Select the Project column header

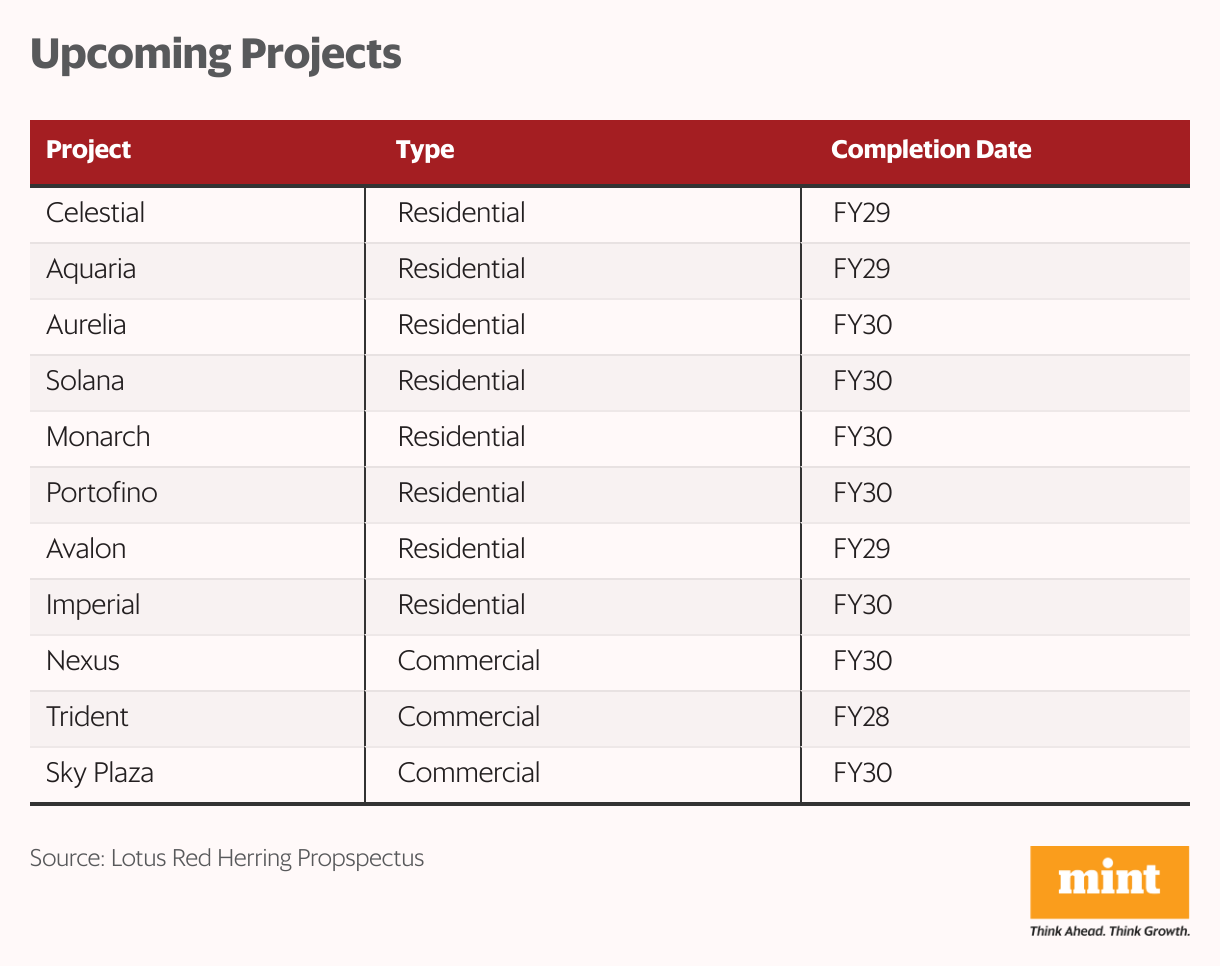(x=89, y=150)
